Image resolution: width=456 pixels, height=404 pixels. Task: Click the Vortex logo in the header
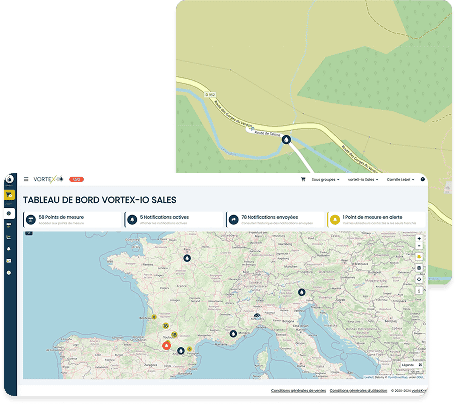48,179
